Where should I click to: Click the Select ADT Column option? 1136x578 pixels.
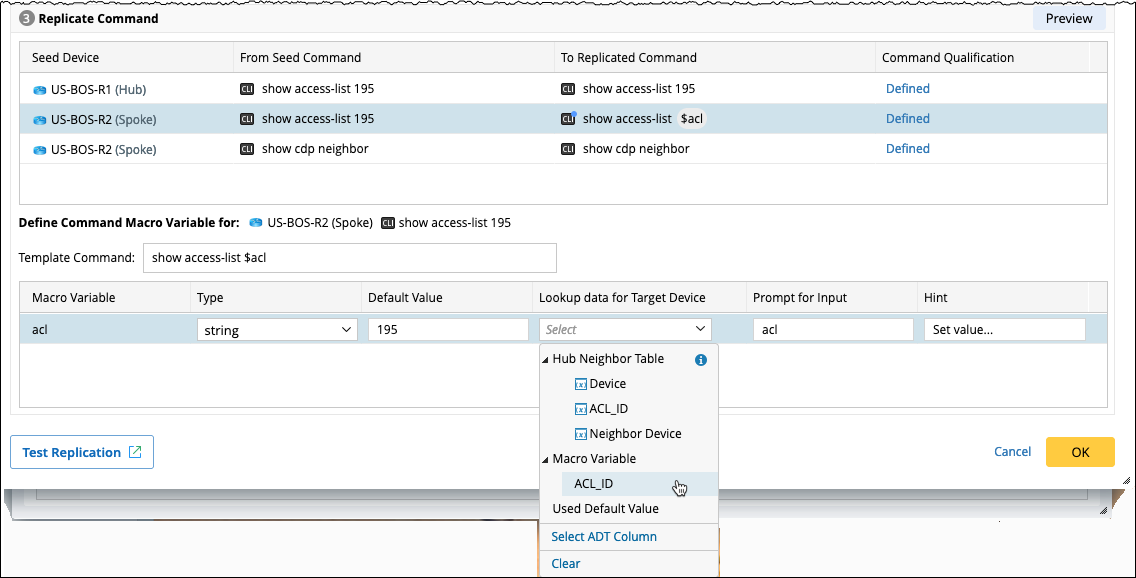click(604, 537)
